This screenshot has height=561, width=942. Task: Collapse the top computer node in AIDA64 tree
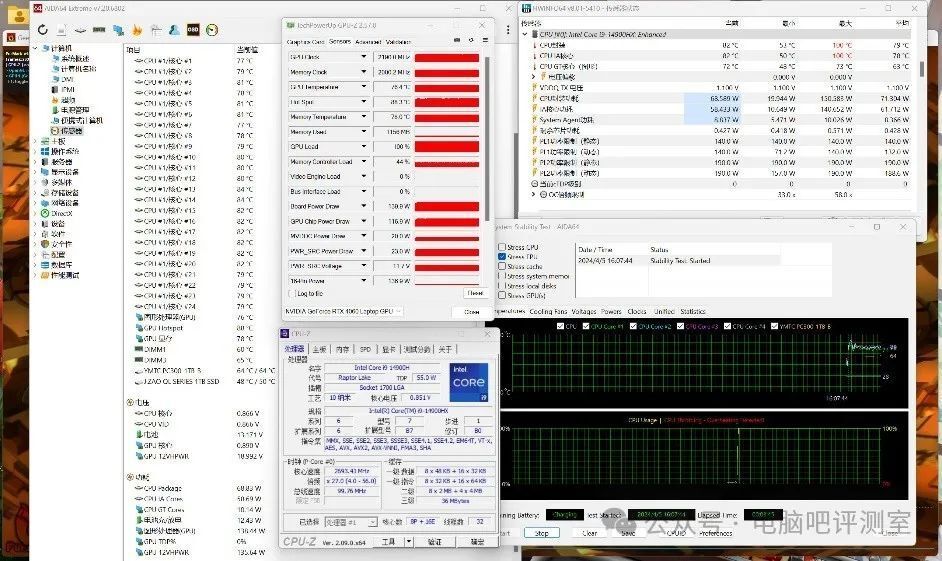[x=35, y=48]
